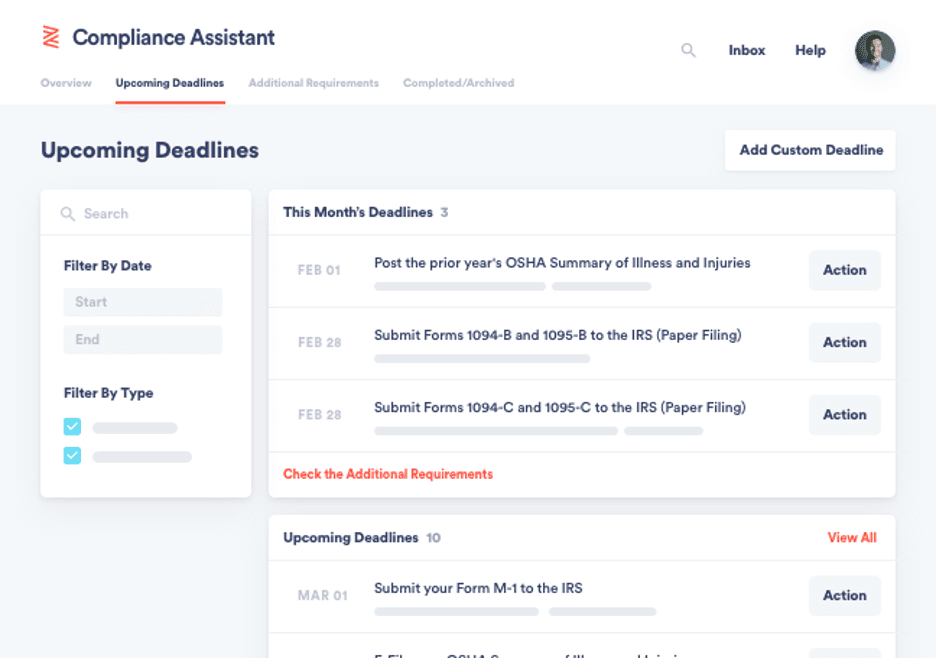Click the magnifier icon in the sidebar search box
The image size is (936, 658).
tap(67, 213)
